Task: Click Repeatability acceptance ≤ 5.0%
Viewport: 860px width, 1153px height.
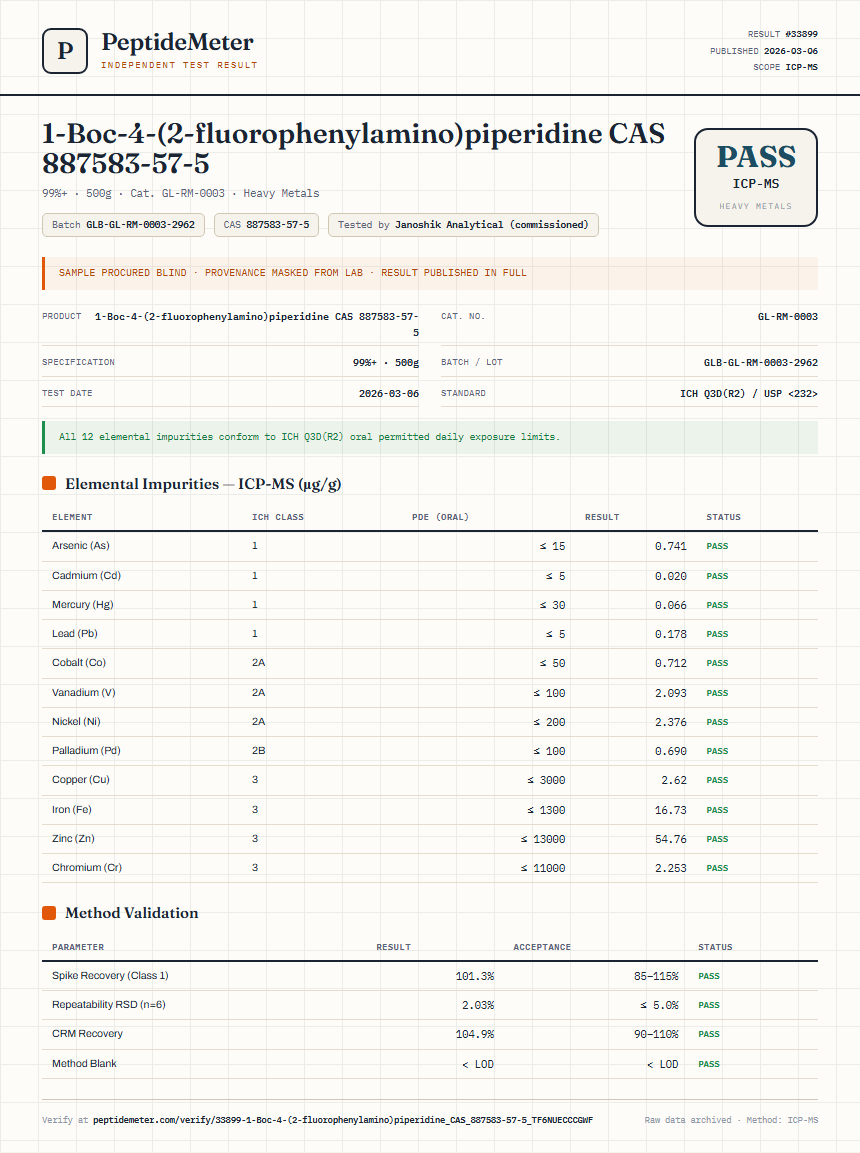Action: point(659,1005)
